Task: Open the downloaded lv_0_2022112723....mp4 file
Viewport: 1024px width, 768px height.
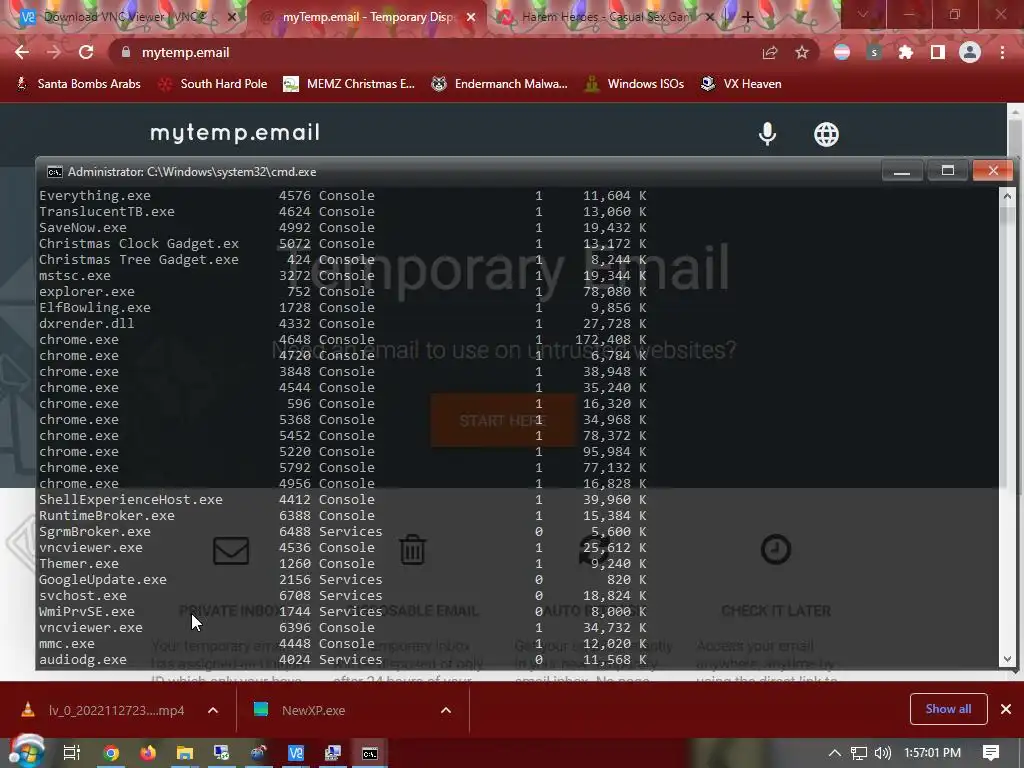Action: [104, 710]
